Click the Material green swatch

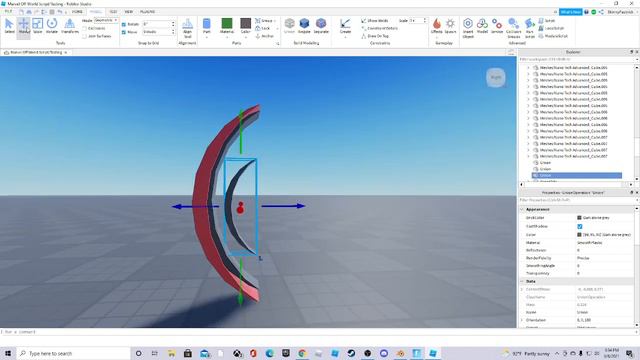pos(227,23)
